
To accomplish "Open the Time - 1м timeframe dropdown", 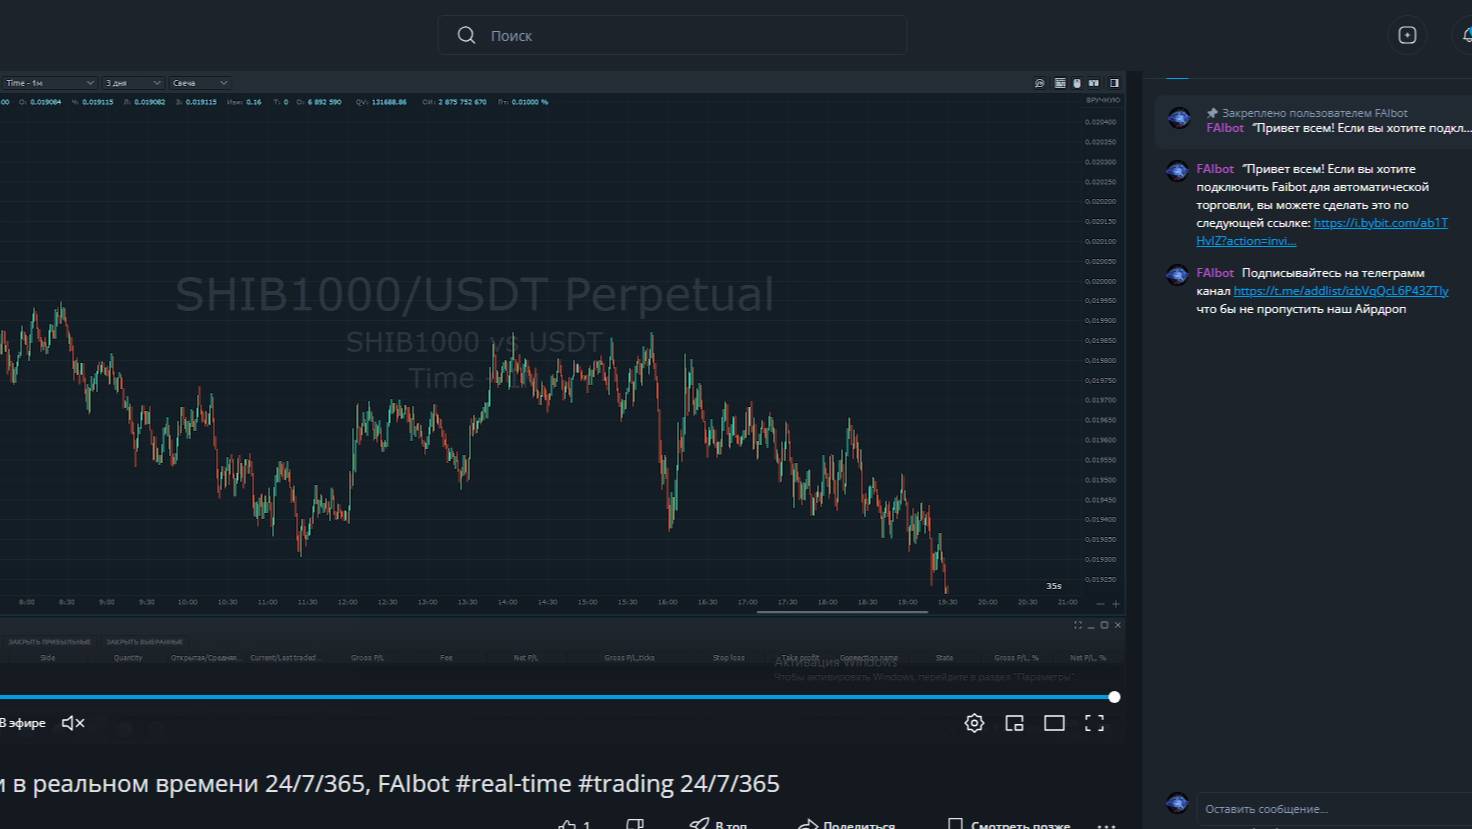I will 49,83.
